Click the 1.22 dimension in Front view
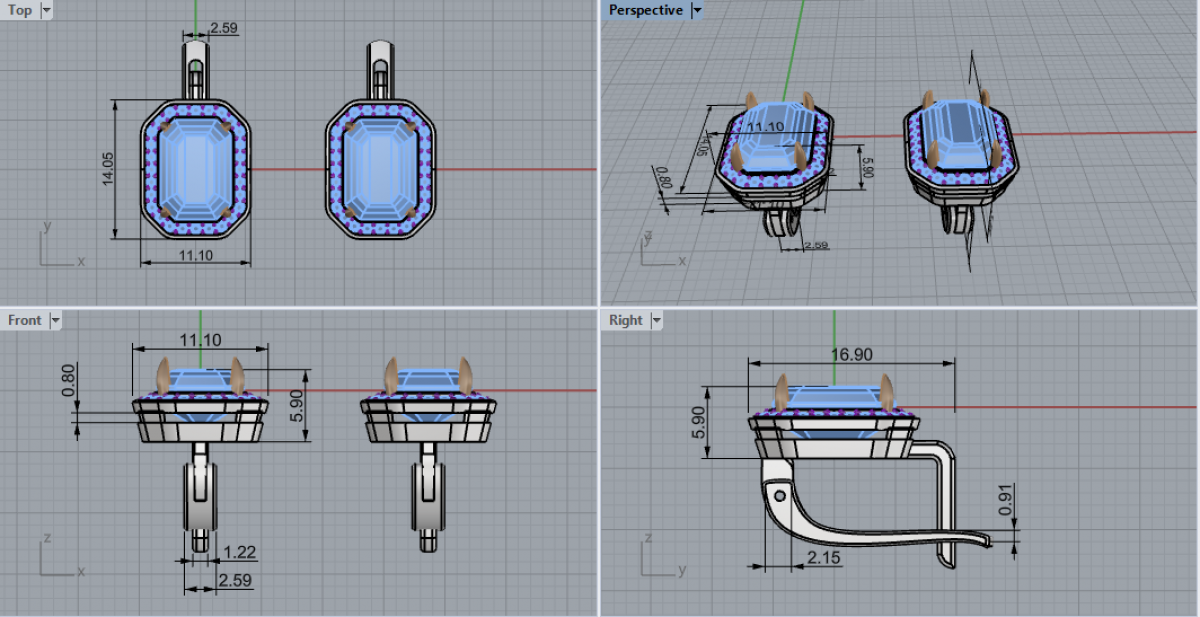 238,551
